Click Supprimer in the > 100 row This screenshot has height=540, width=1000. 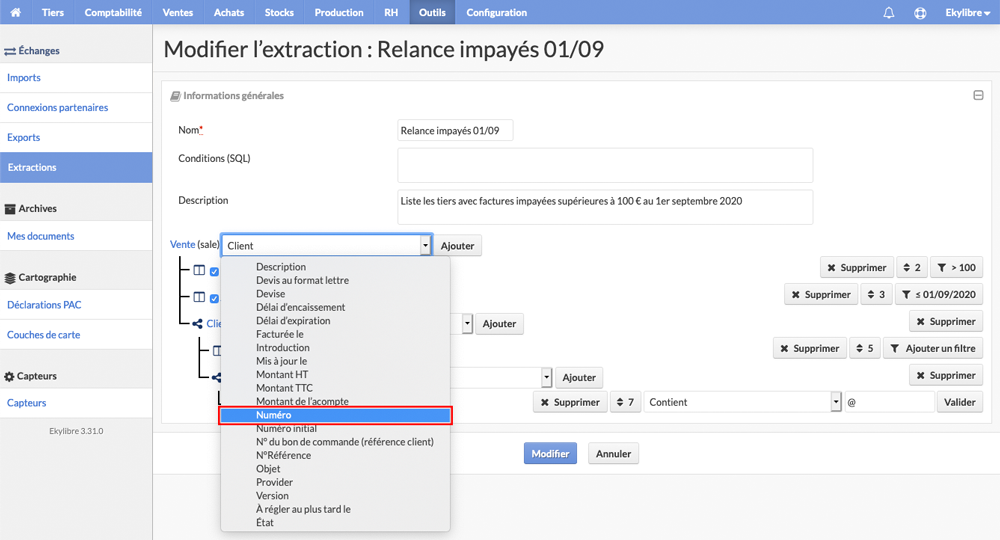(857, 268)
